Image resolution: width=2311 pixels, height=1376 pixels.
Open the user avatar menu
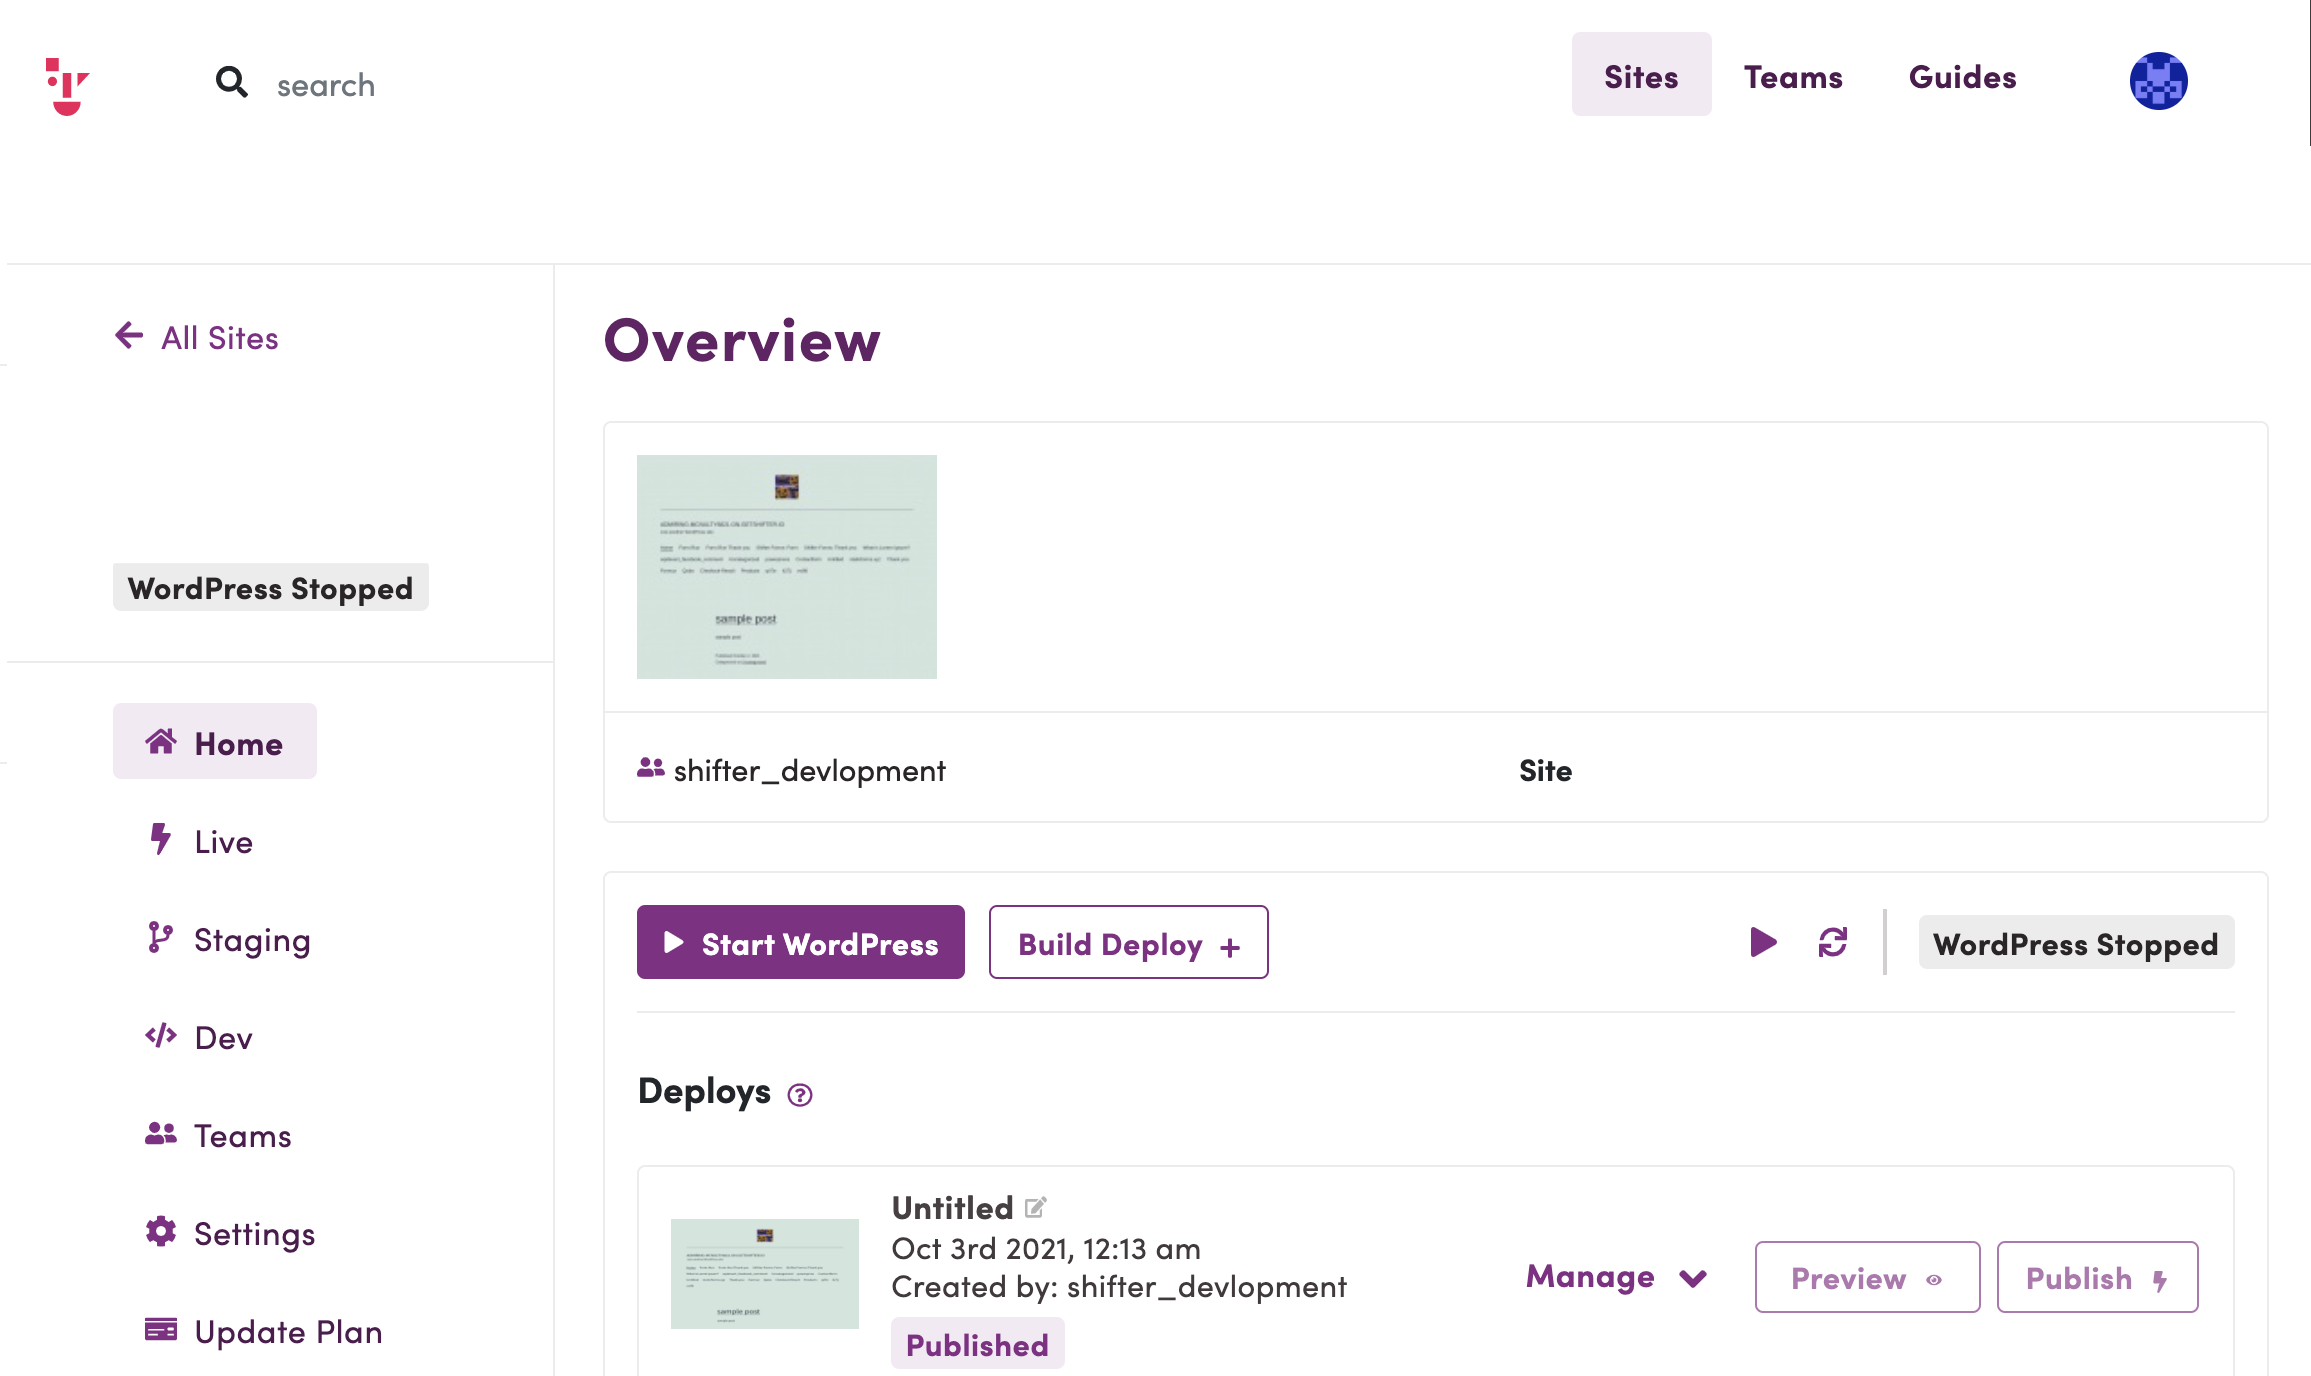(x=2158, y=81)
